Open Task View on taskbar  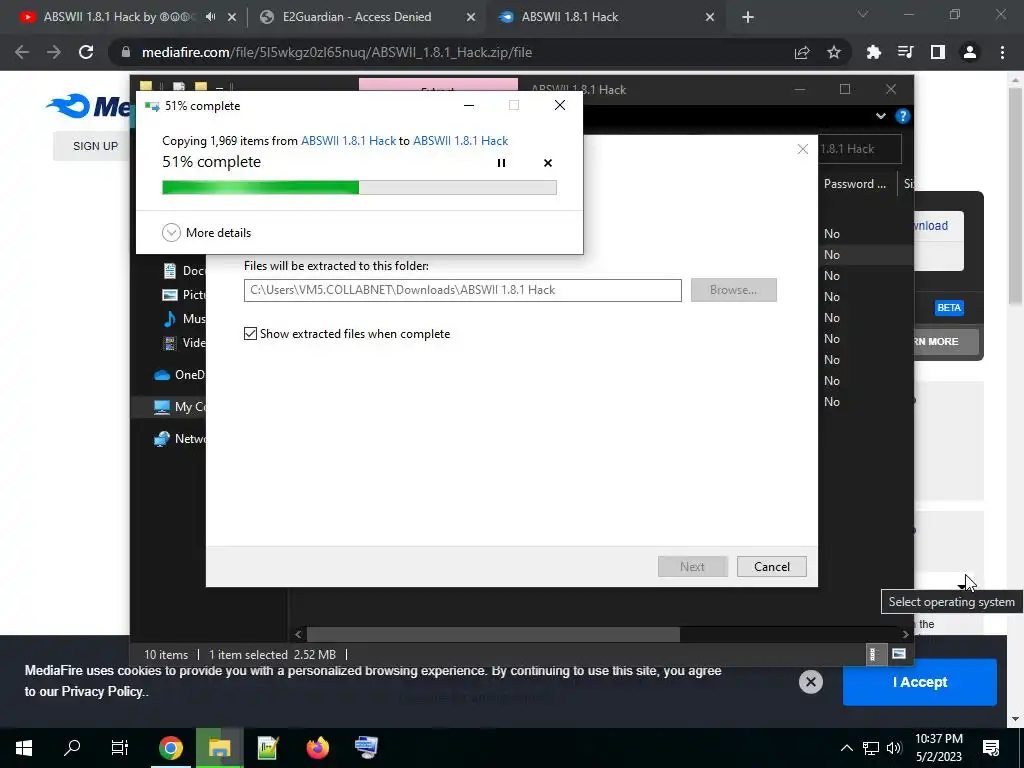coord(120,748)
